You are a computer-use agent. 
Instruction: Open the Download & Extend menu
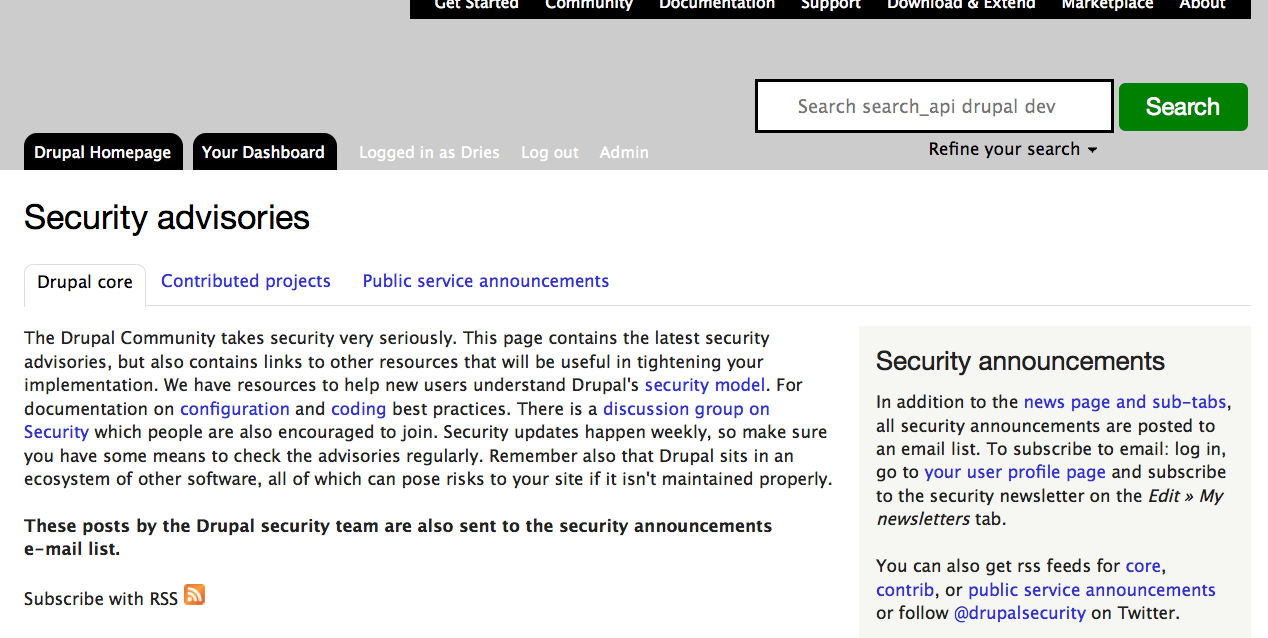(x=961, y=5)
